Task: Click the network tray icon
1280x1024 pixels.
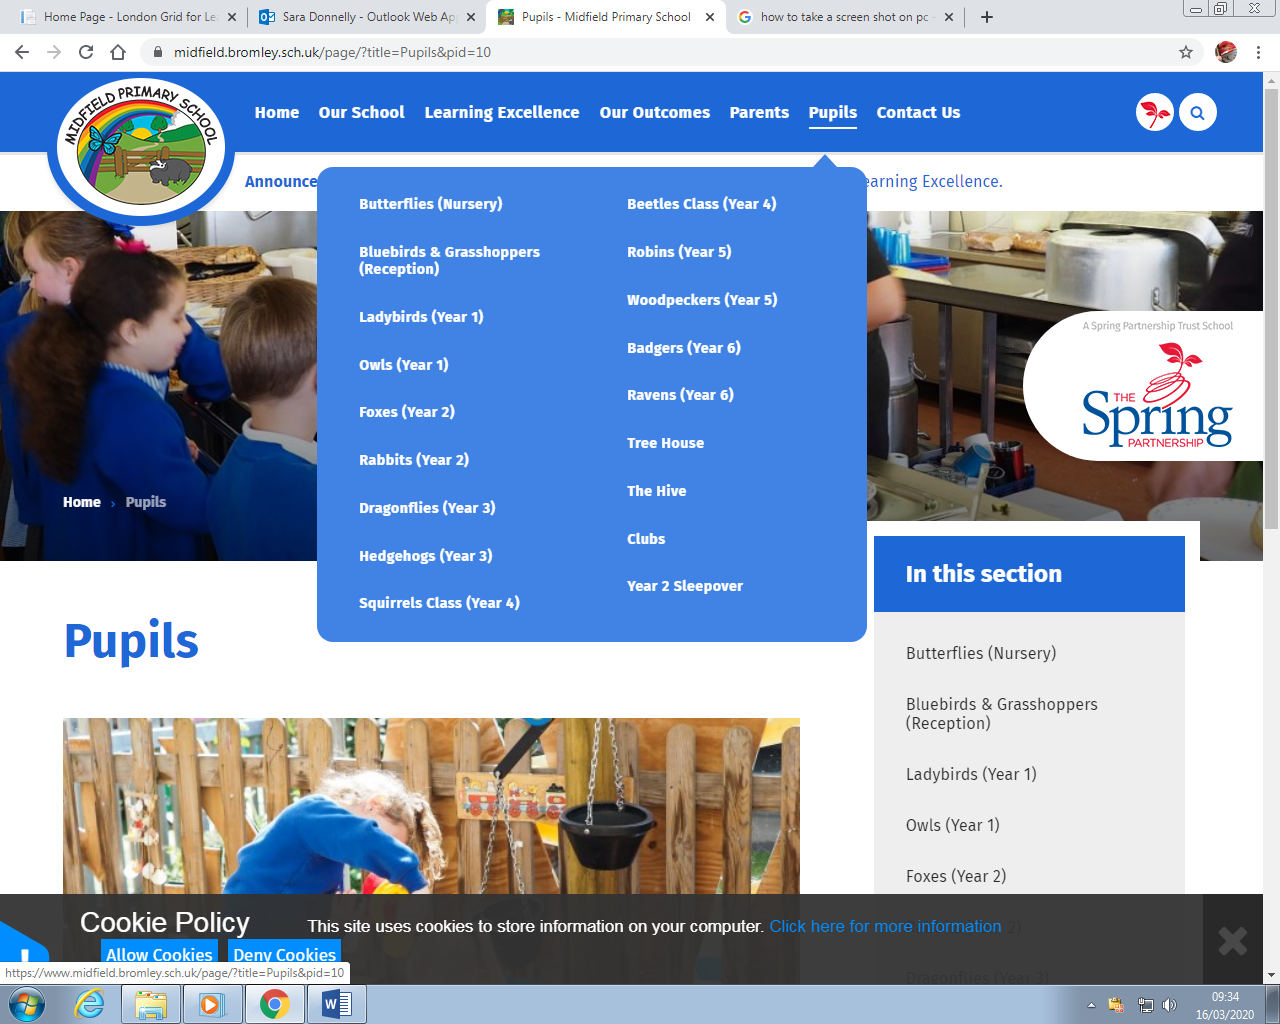Action: point(1145,1005)
